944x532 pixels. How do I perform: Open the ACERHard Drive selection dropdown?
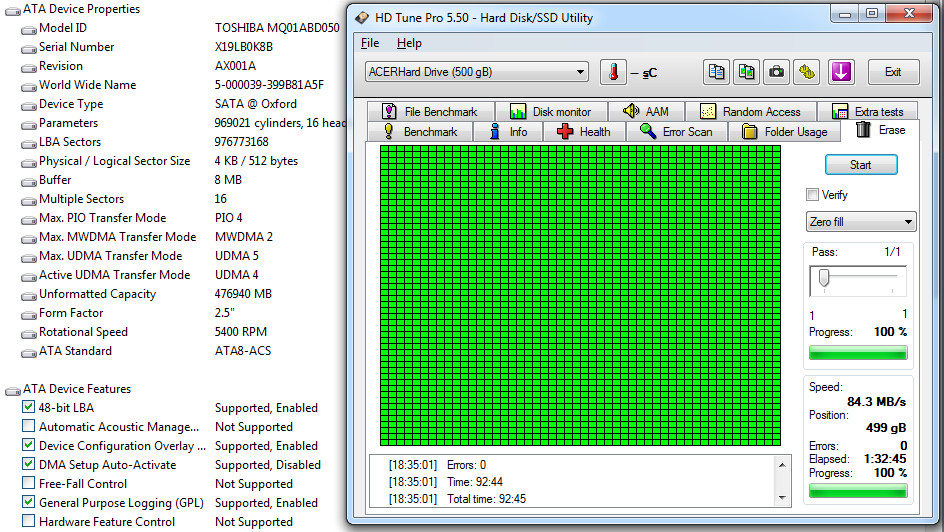click(x=477, y=72)
